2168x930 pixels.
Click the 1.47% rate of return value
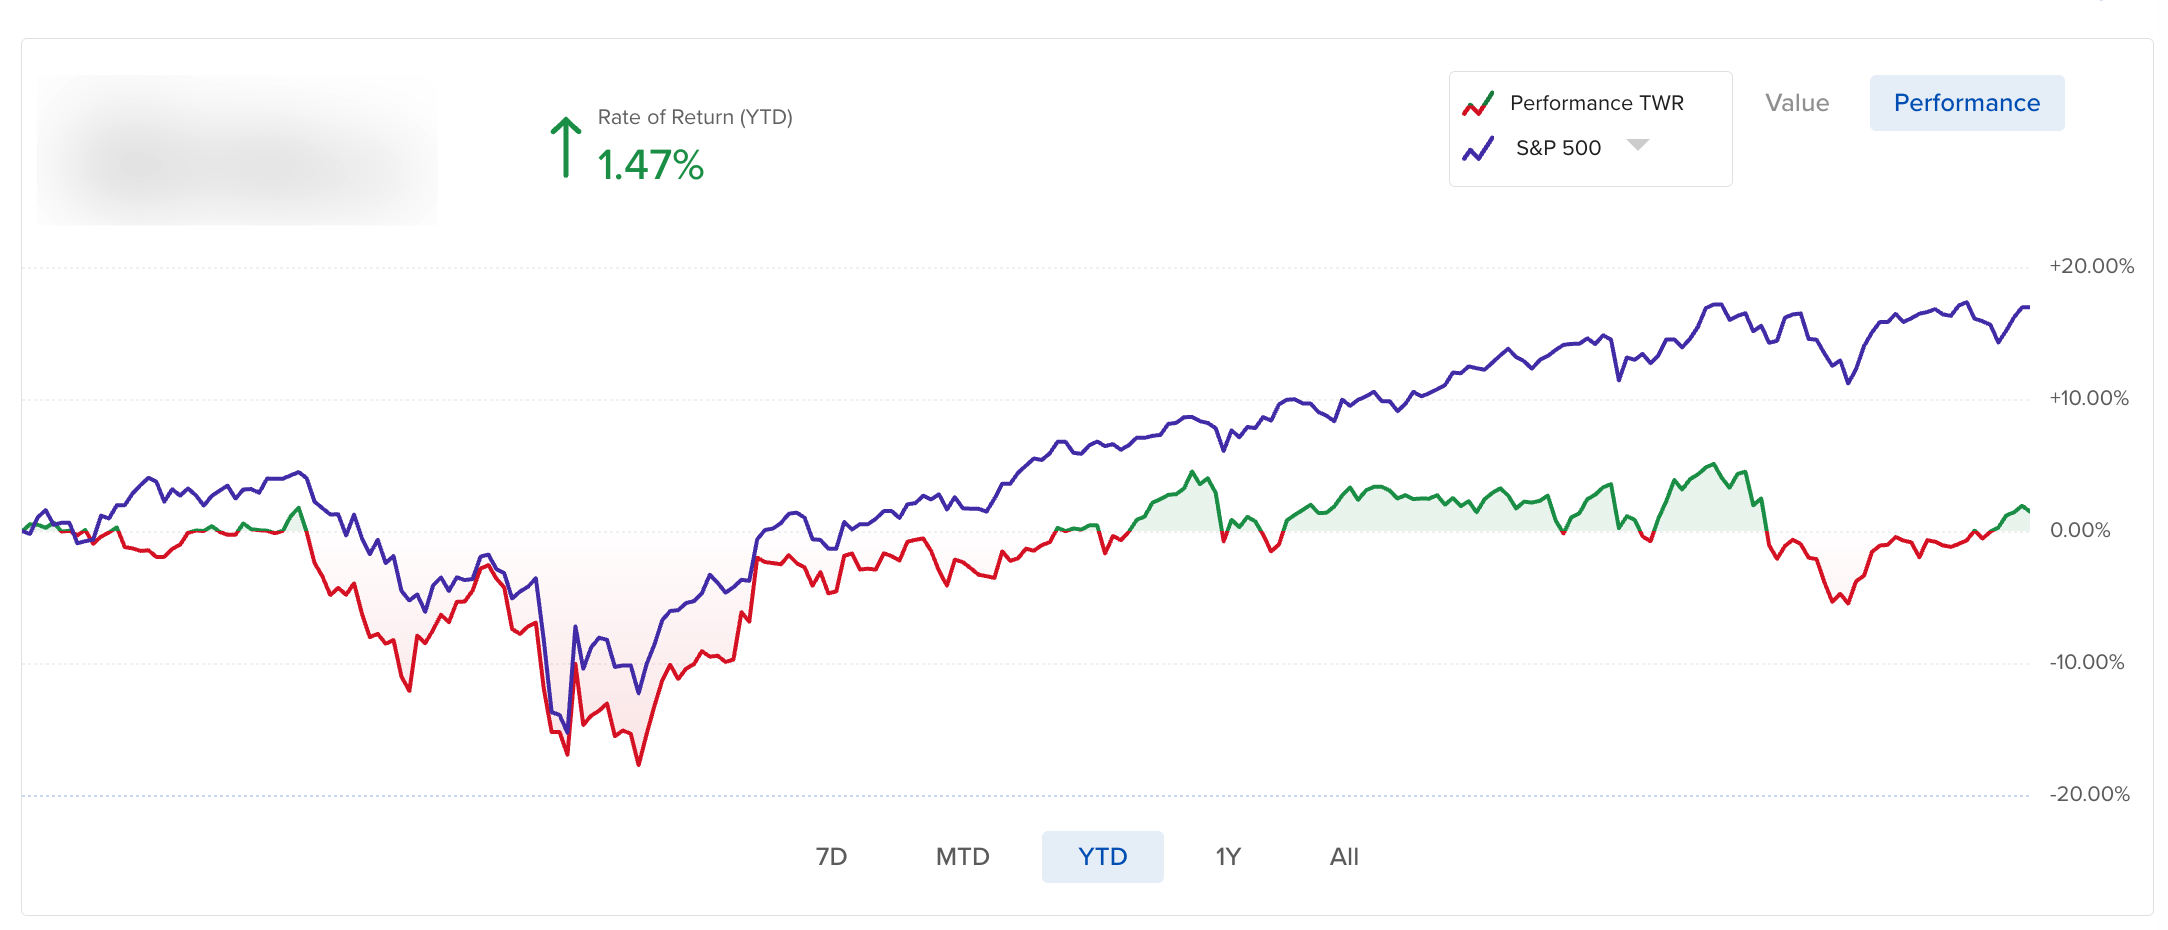tap(651, 166)
